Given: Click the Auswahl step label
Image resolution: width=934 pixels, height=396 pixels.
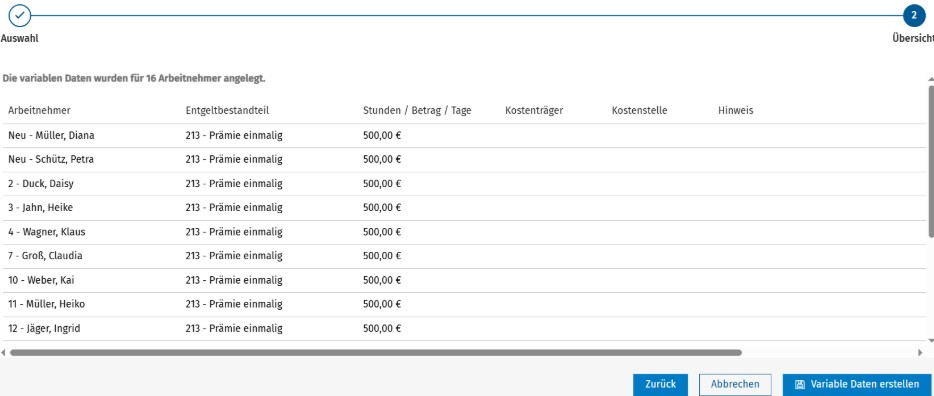Looking at the screenshot, I should 20,39.
